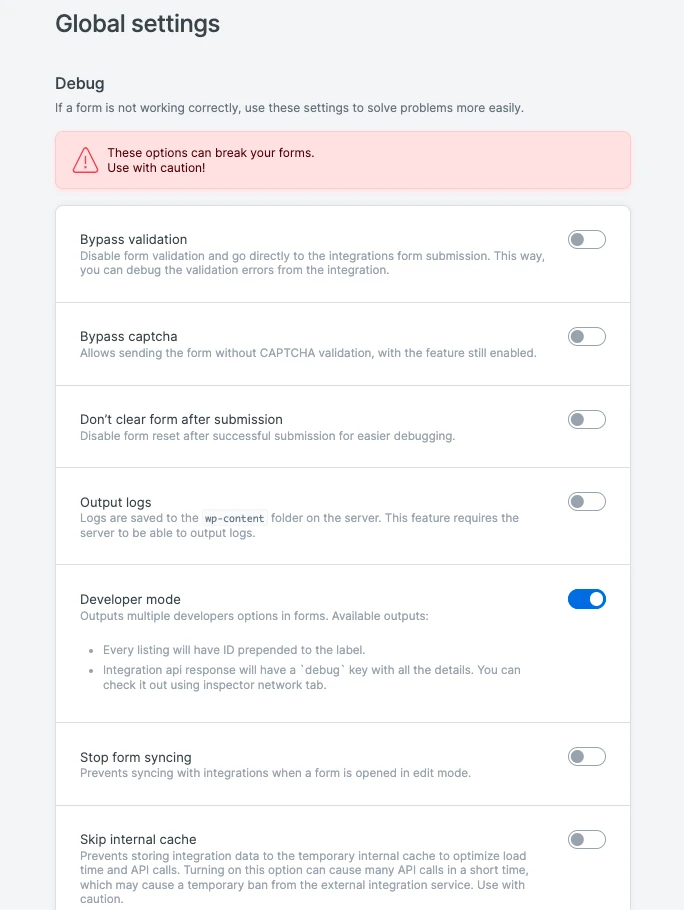Click the "Stop form syncing" title text
Screen dimensions: 684x910
(135, 757)
